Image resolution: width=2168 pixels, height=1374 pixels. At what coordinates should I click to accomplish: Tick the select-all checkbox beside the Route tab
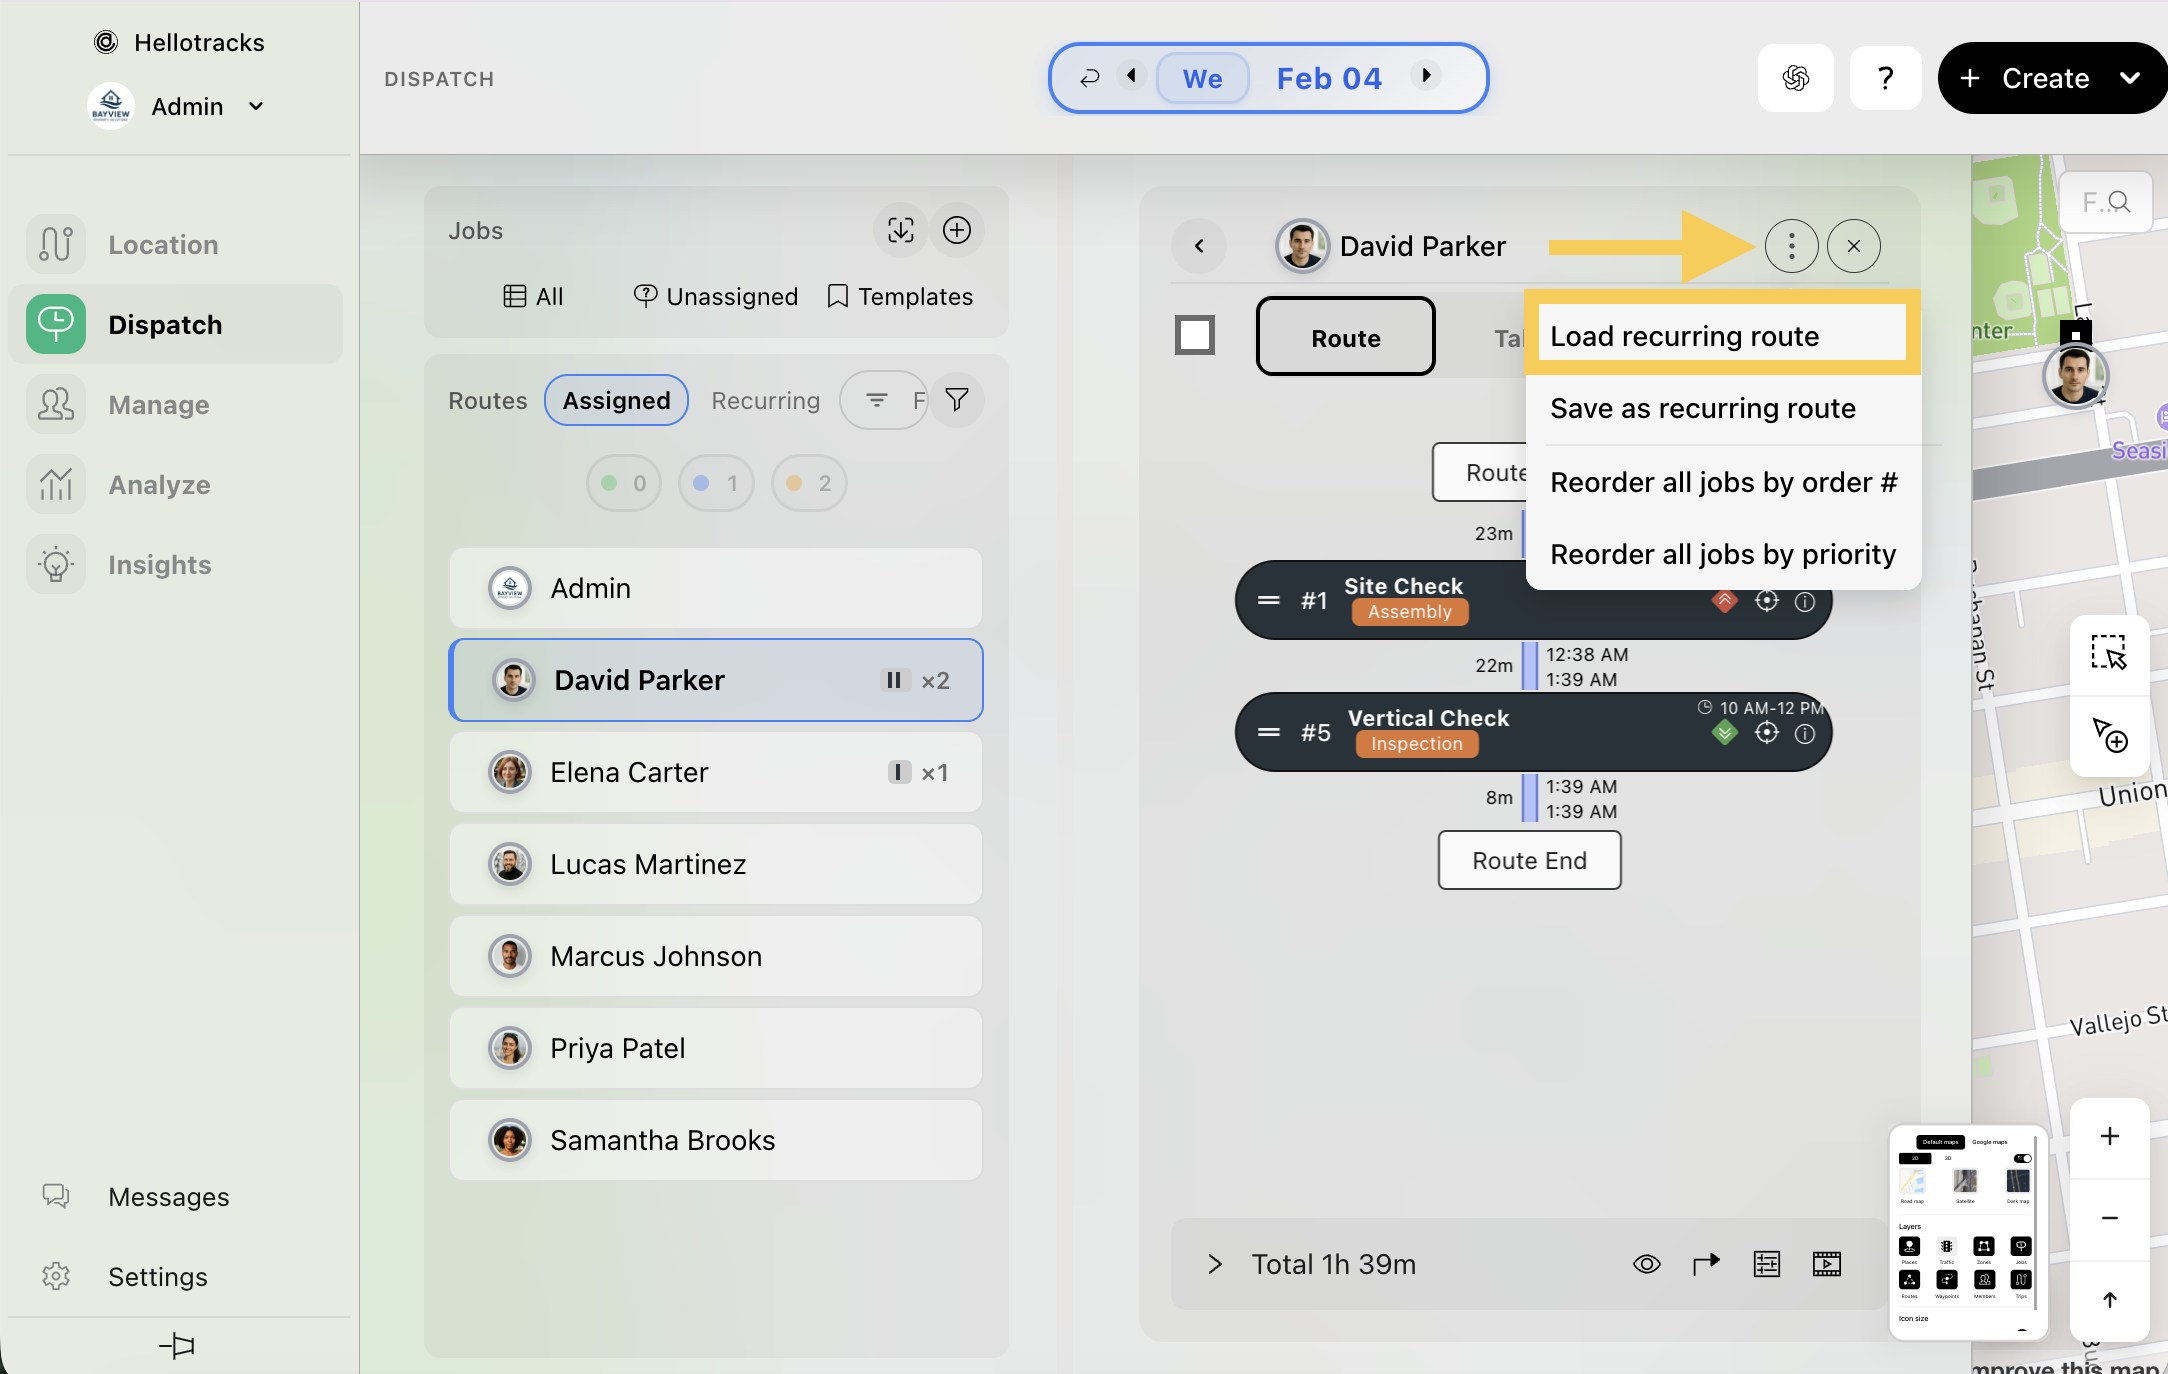(1194, 336)
